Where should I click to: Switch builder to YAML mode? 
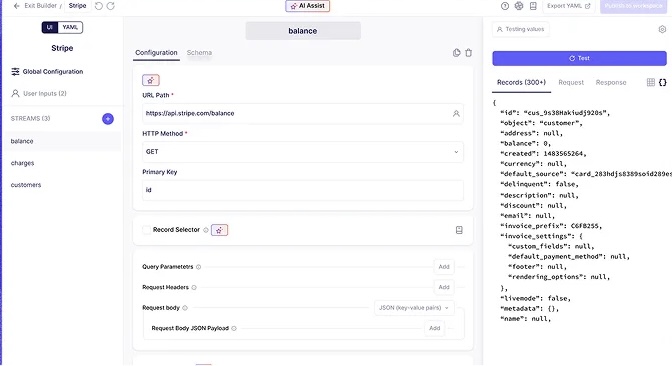[x=70, y=27]
